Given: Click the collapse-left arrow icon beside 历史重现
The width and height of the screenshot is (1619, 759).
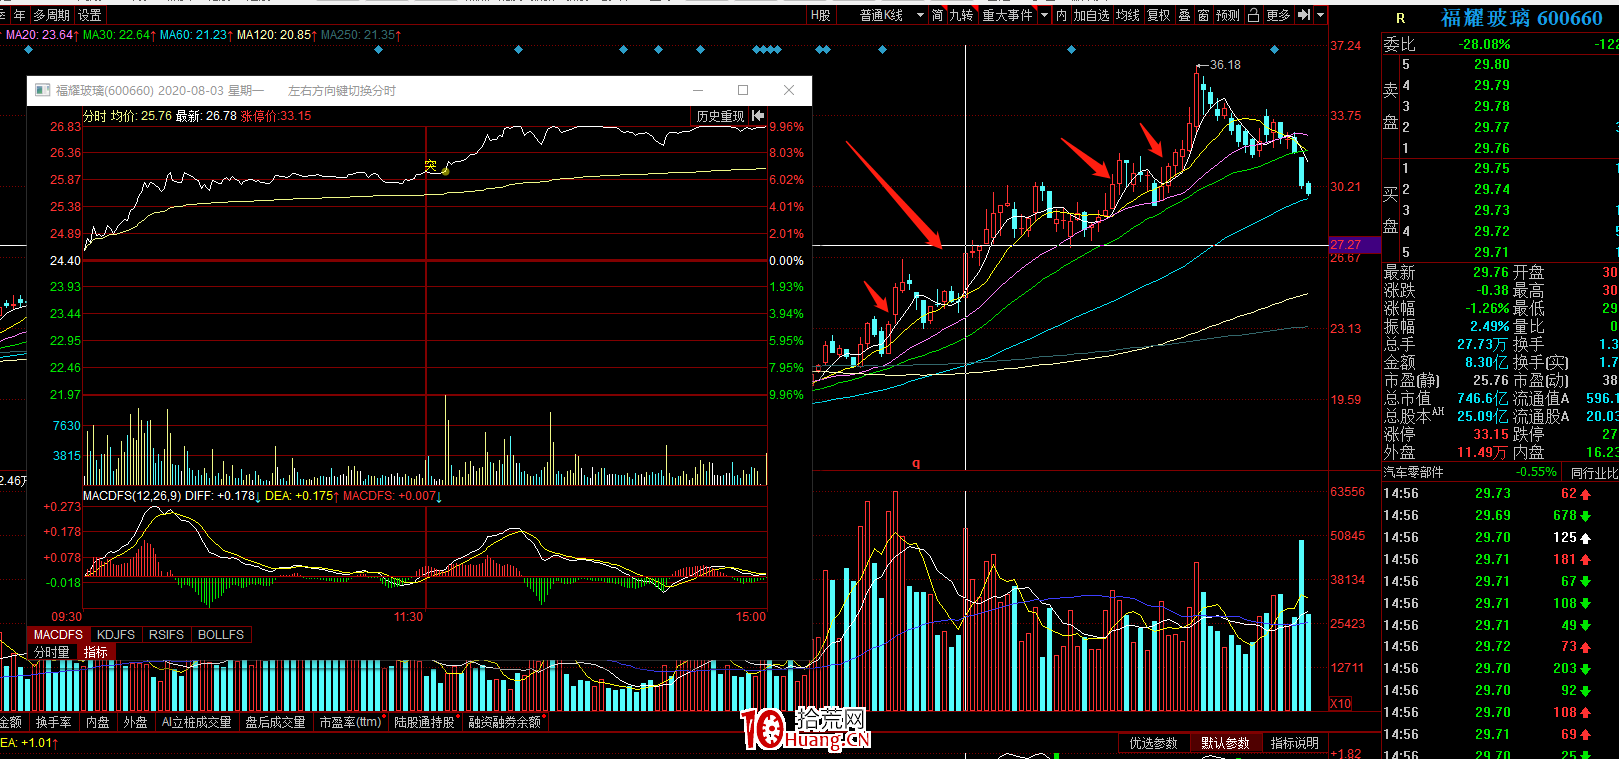Looking at the screenshot, I should [x=758, y=116].
